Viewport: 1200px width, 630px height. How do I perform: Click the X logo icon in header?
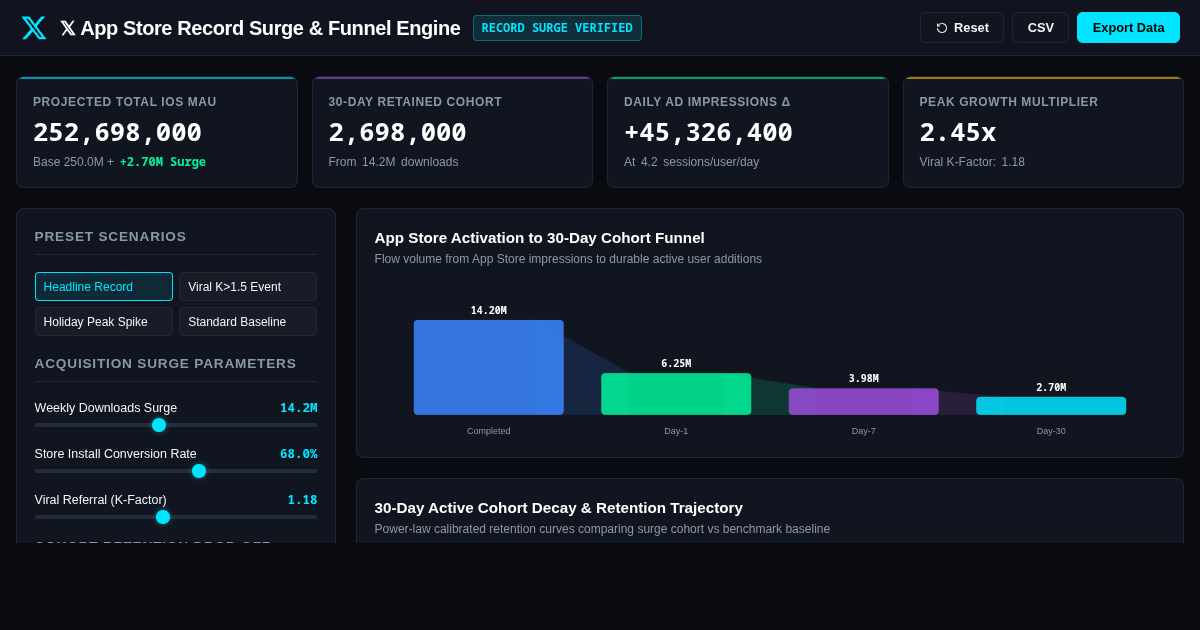[34, 28]
